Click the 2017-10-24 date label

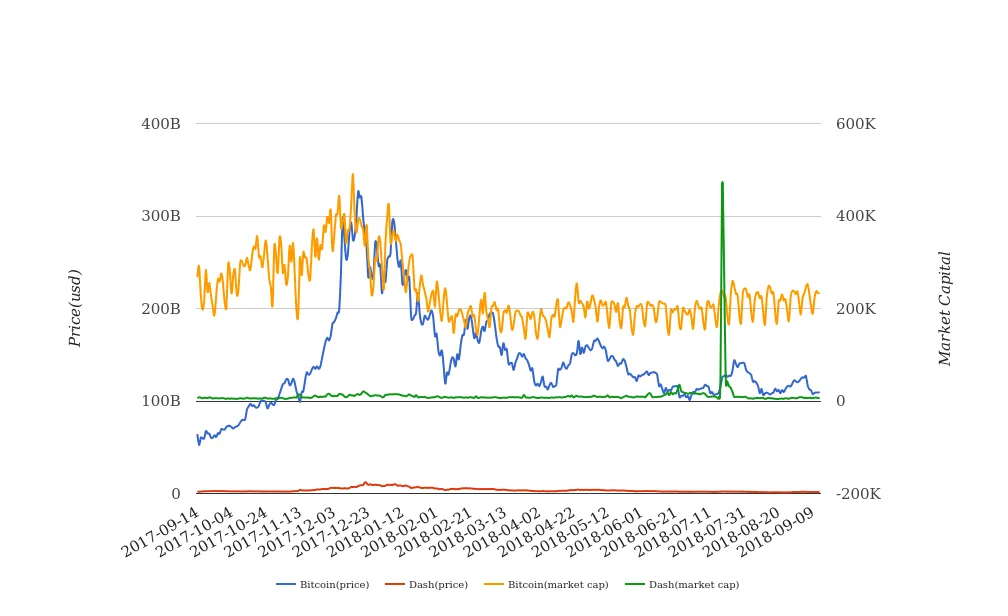coord(229,531)
